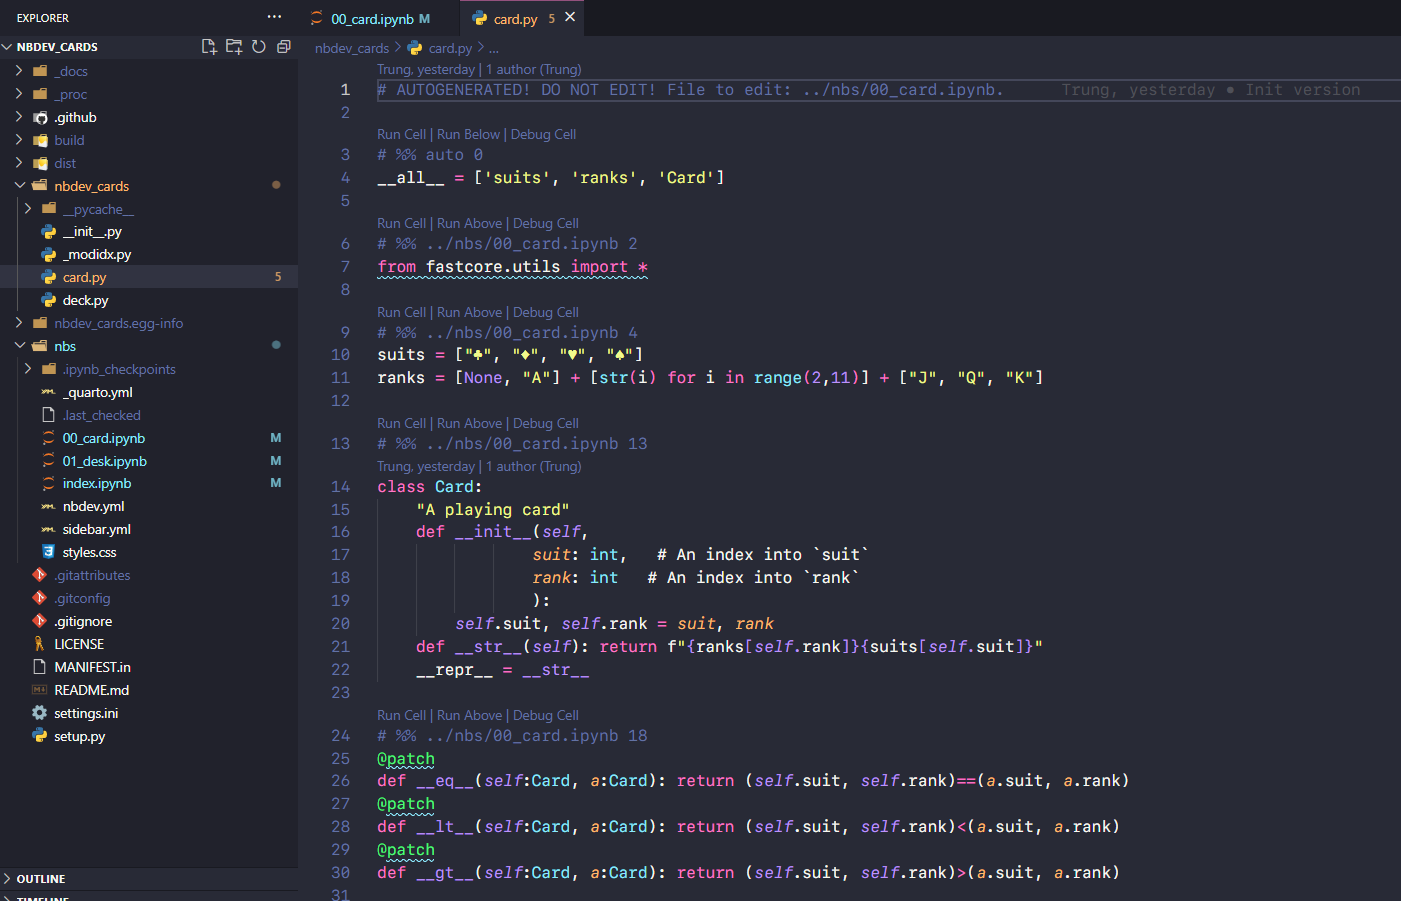The image size is (1401, 901).
Task: Click the gear icon beside settings.ini
Action: (40, 713)
